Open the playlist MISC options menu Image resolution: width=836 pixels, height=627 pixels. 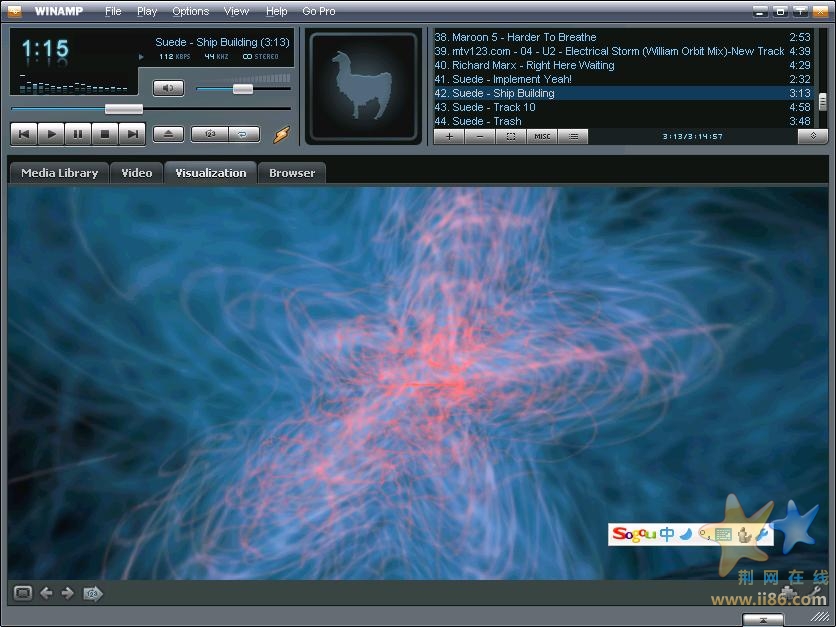[542, 136]
